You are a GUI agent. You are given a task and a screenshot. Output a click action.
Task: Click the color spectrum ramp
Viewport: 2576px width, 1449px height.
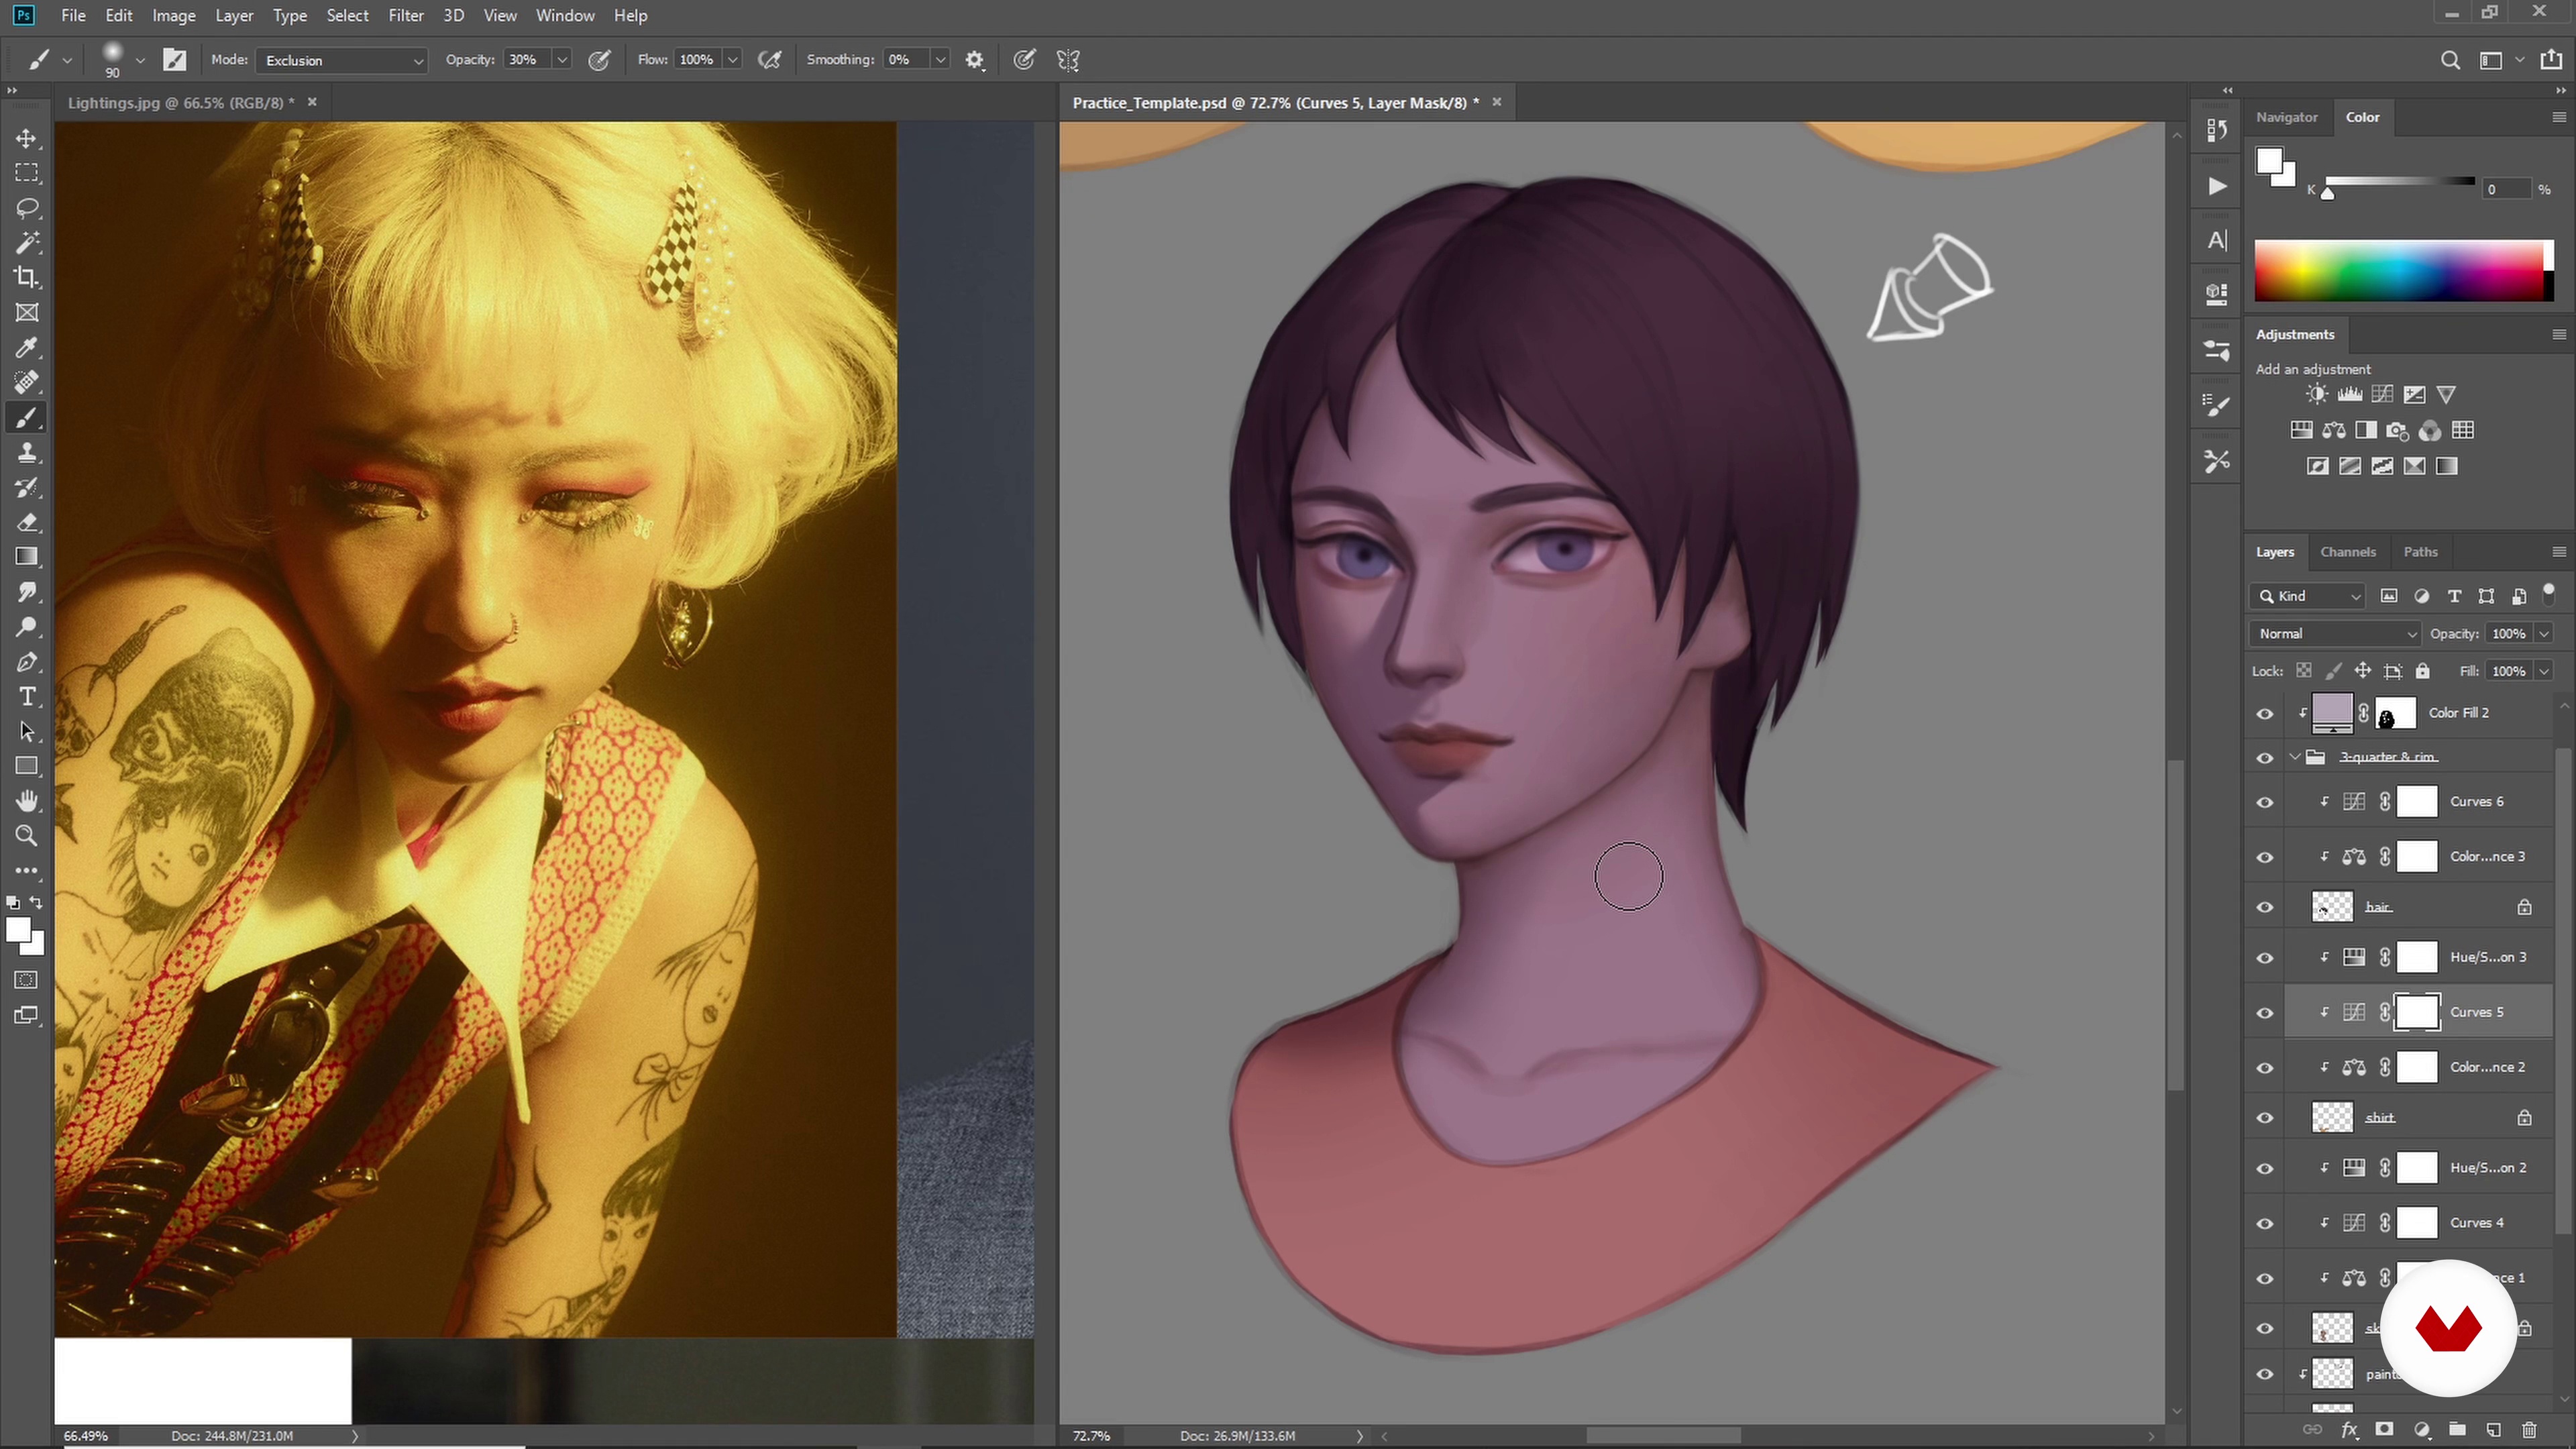(2400, 270)
